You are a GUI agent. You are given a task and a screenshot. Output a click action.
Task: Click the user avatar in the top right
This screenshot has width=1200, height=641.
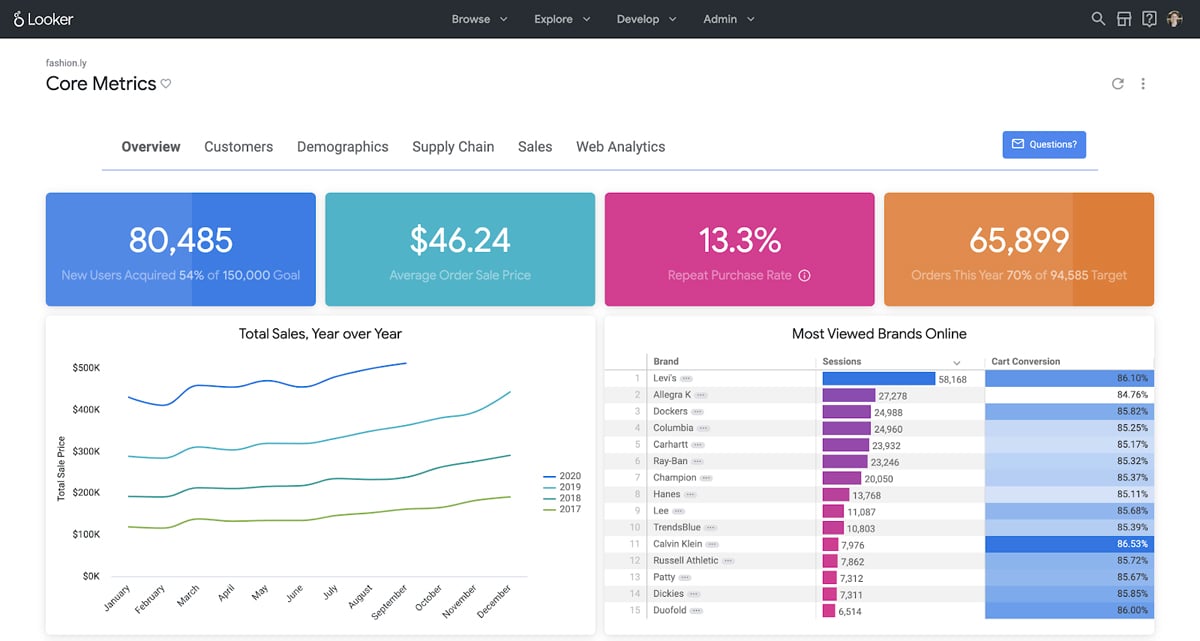(1174, 18)
